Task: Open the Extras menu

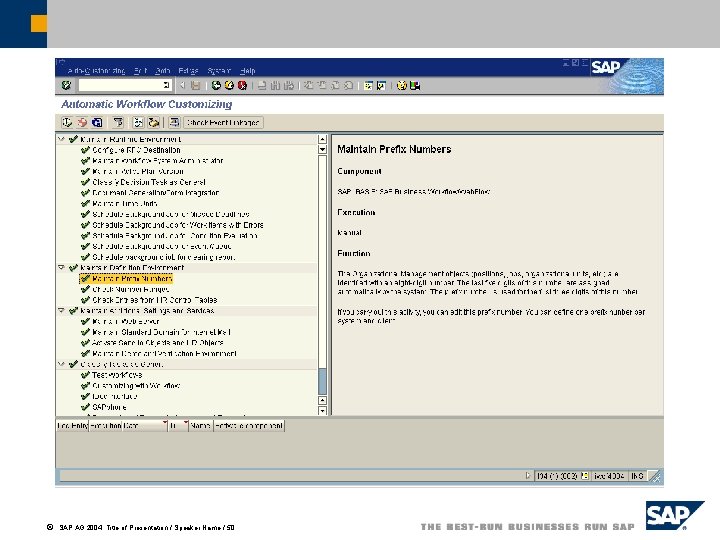Action: (188, 71)
